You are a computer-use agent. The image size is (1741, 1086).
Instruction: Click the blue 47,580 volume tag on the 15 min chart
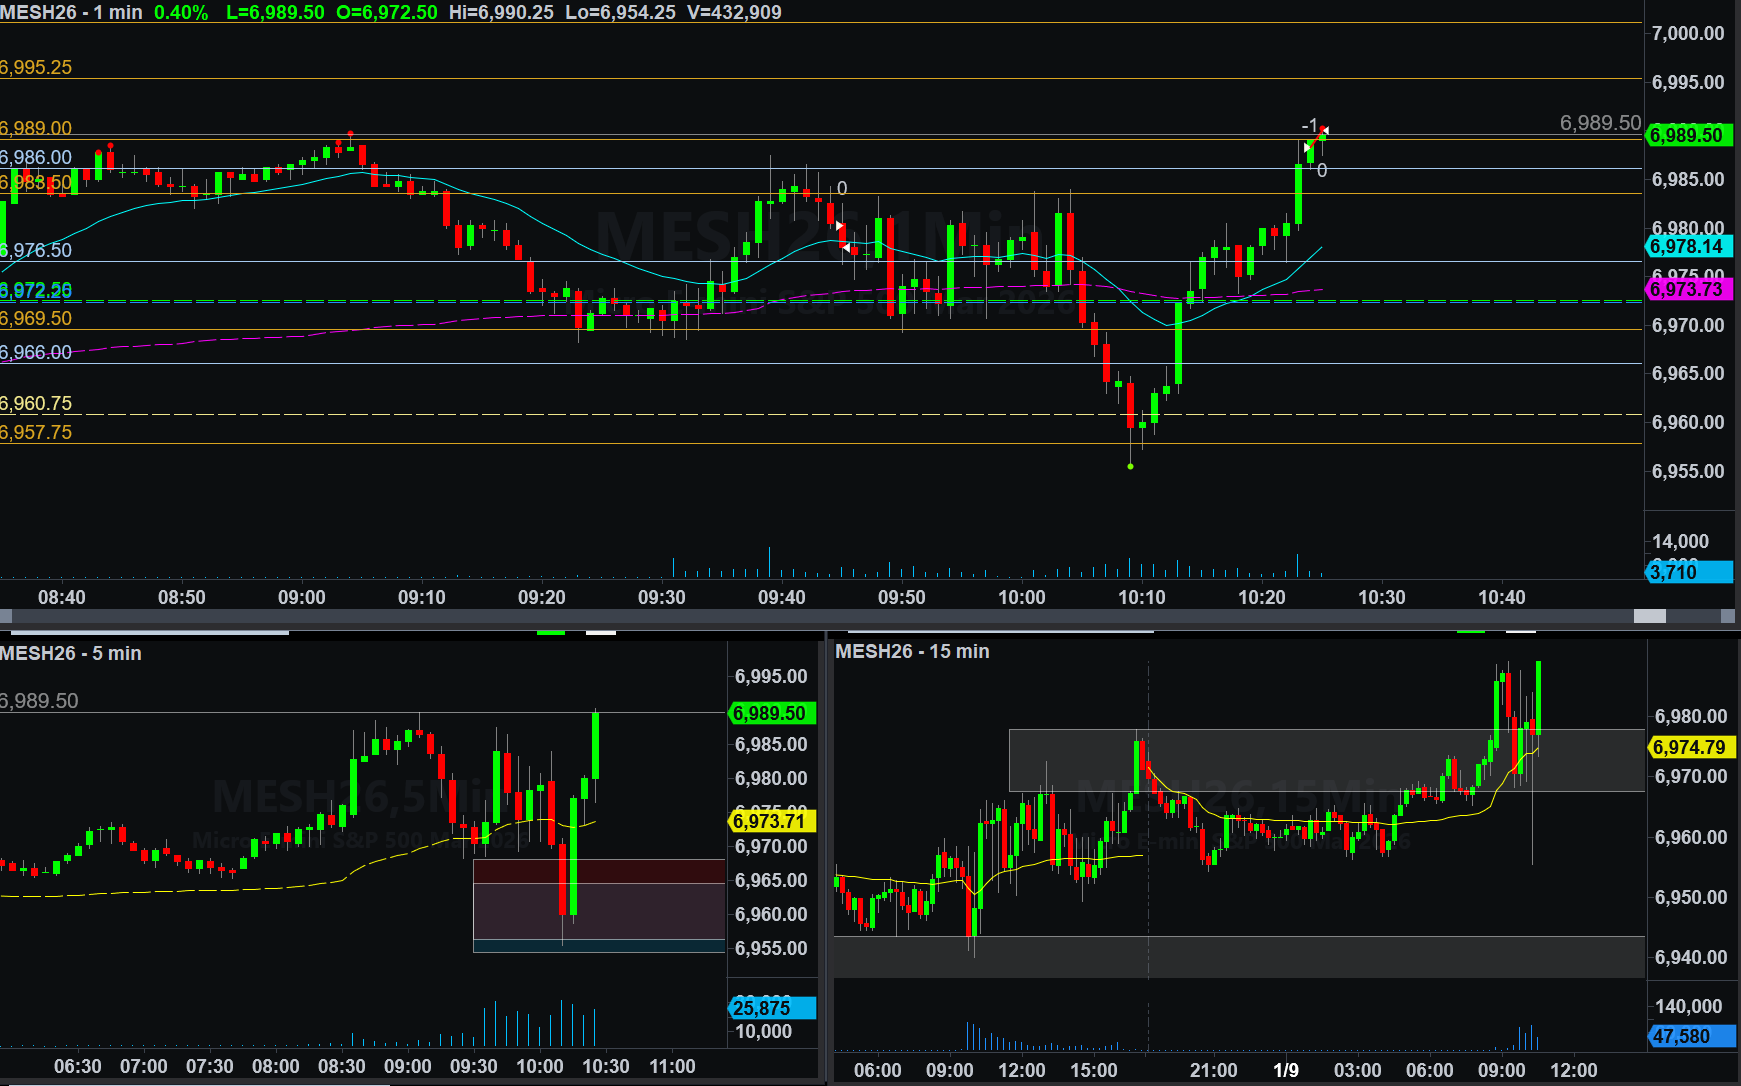[1689, 1036]
